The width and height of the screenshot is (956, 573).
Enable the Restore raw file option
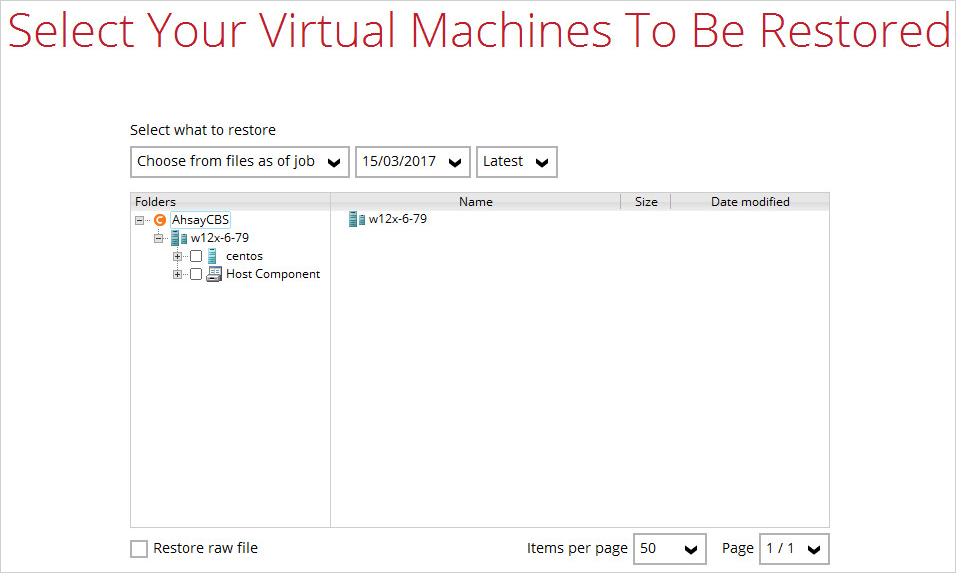[139, 549]
